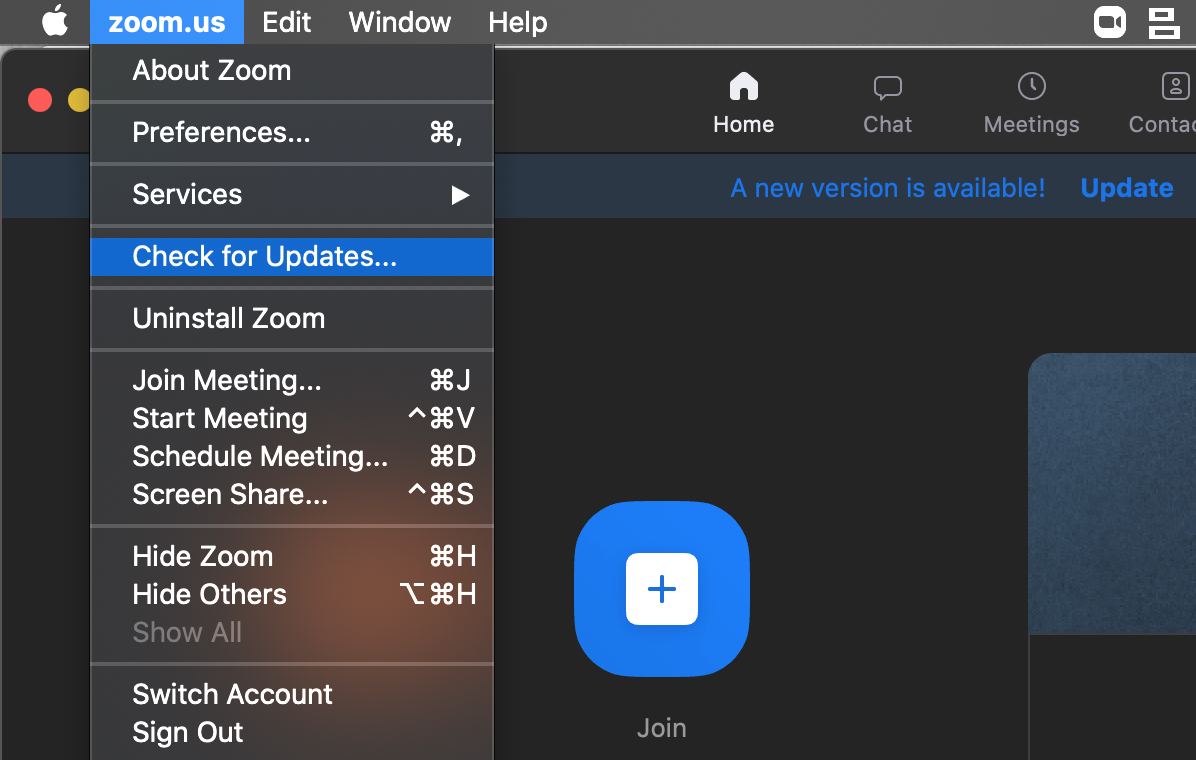Close the Zoom window with red button
The height and width of the screenshot is (760, 1196).
point(40,100)
